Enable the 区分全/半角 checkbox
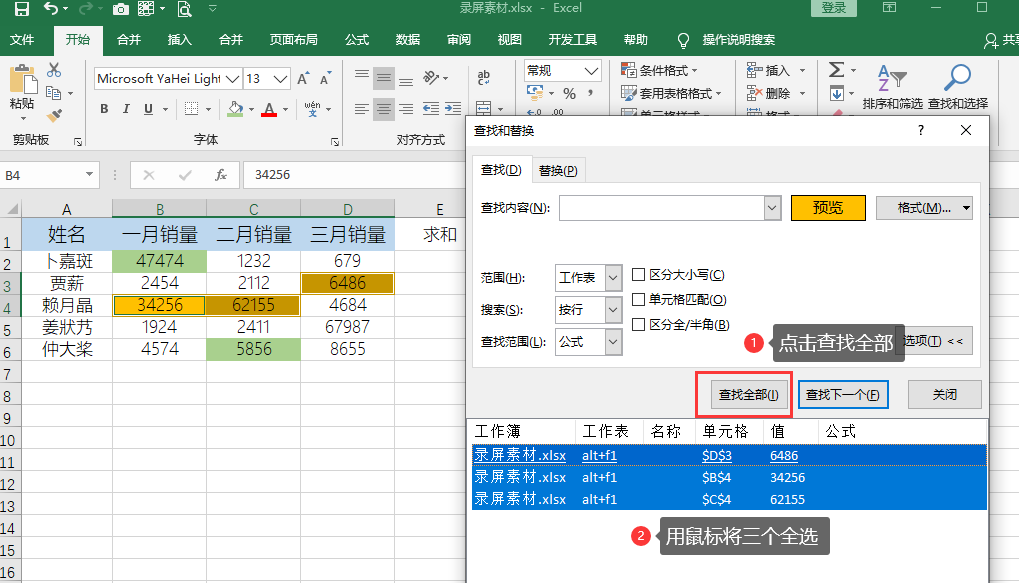Viewport: 1019px width, 583px height. point(639,324)
